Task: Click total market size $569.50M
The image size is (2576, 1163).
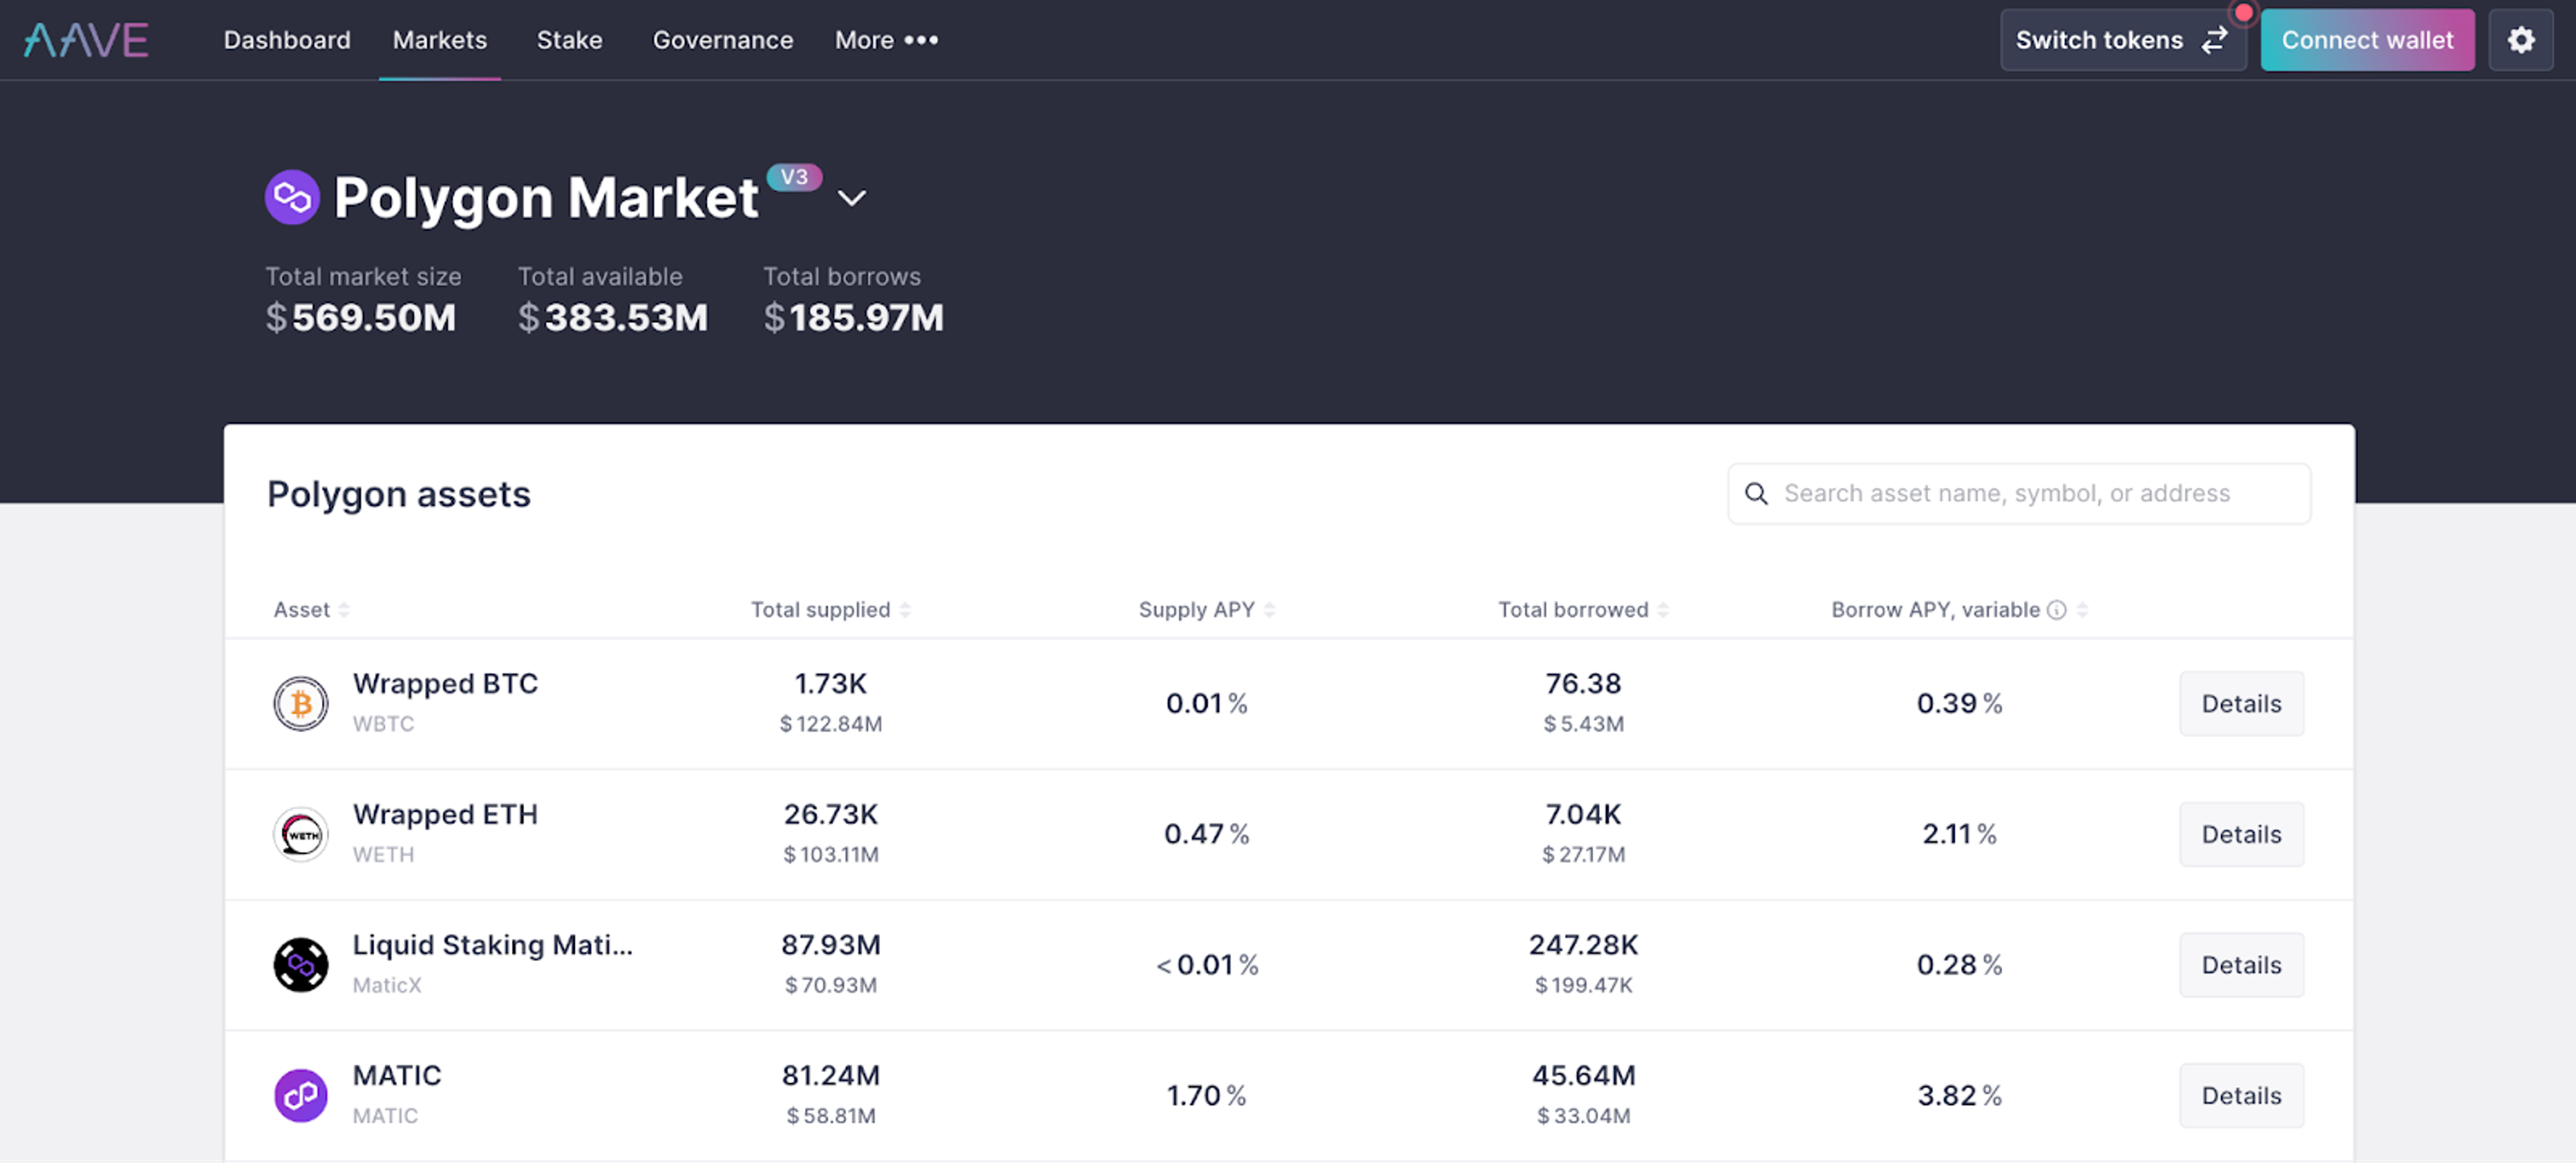Action: point(361,318)
